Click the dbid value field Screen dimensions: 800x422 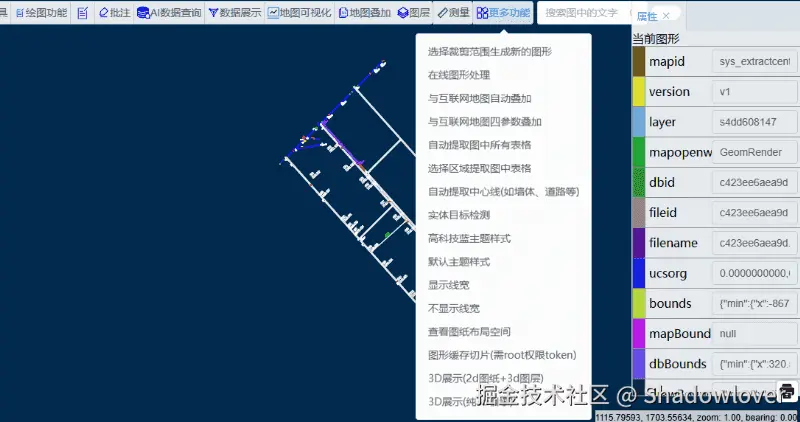(x=755, y=182)
